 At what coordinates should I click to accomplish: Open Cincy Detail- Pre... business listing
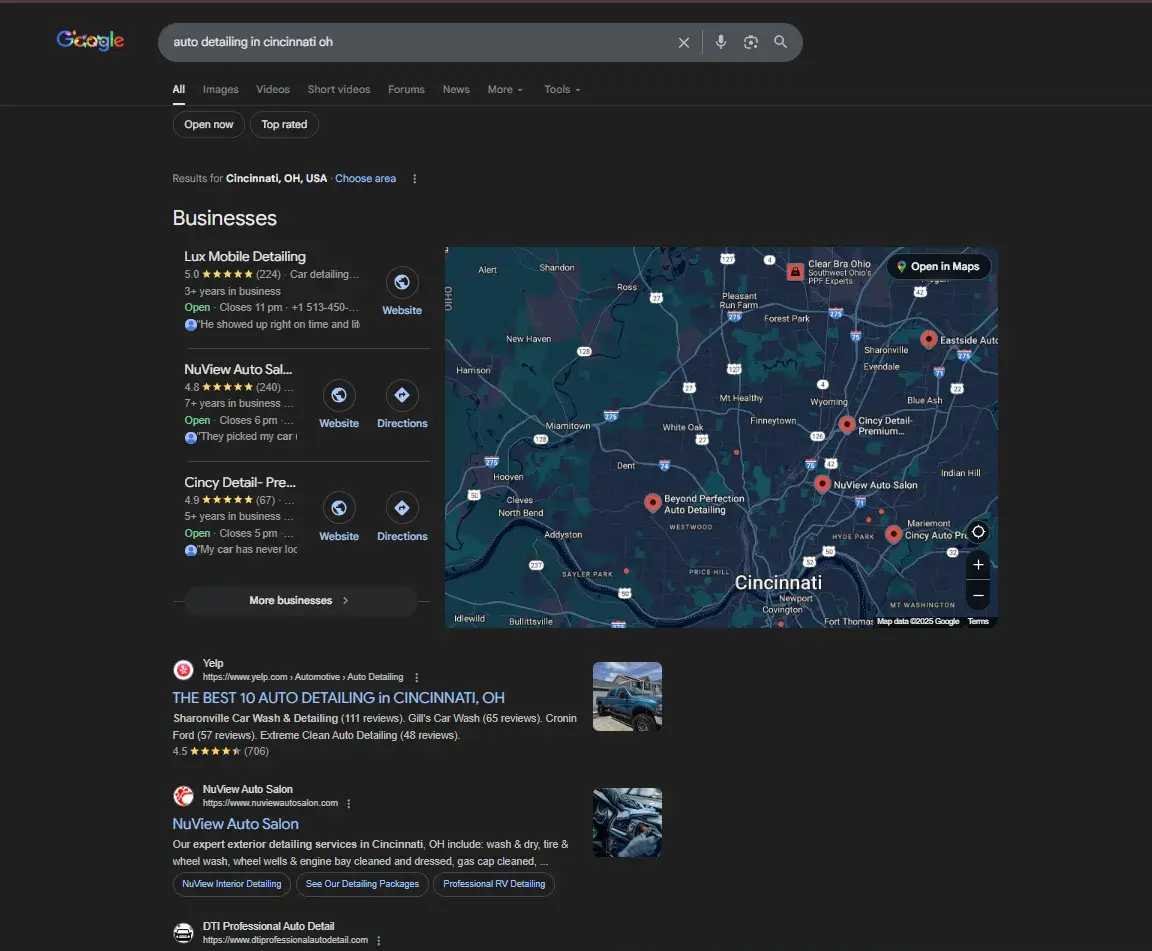[240, 482]
